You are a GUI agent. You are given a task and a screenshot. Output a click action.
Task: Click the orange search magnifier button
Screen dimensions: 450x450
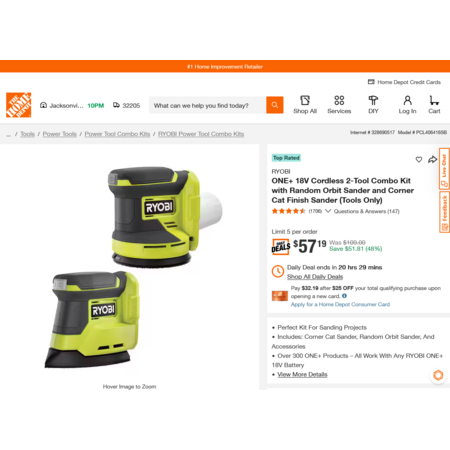(275, 105)
